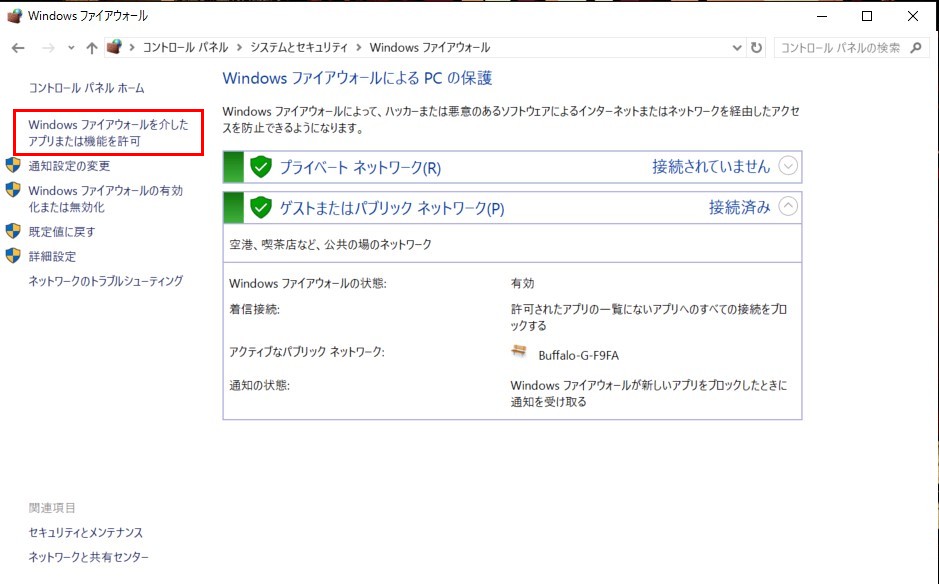939x584 pixels.
Task: Click 接続されていません status text
Action: pyautogui.click(x=711, y=166)
